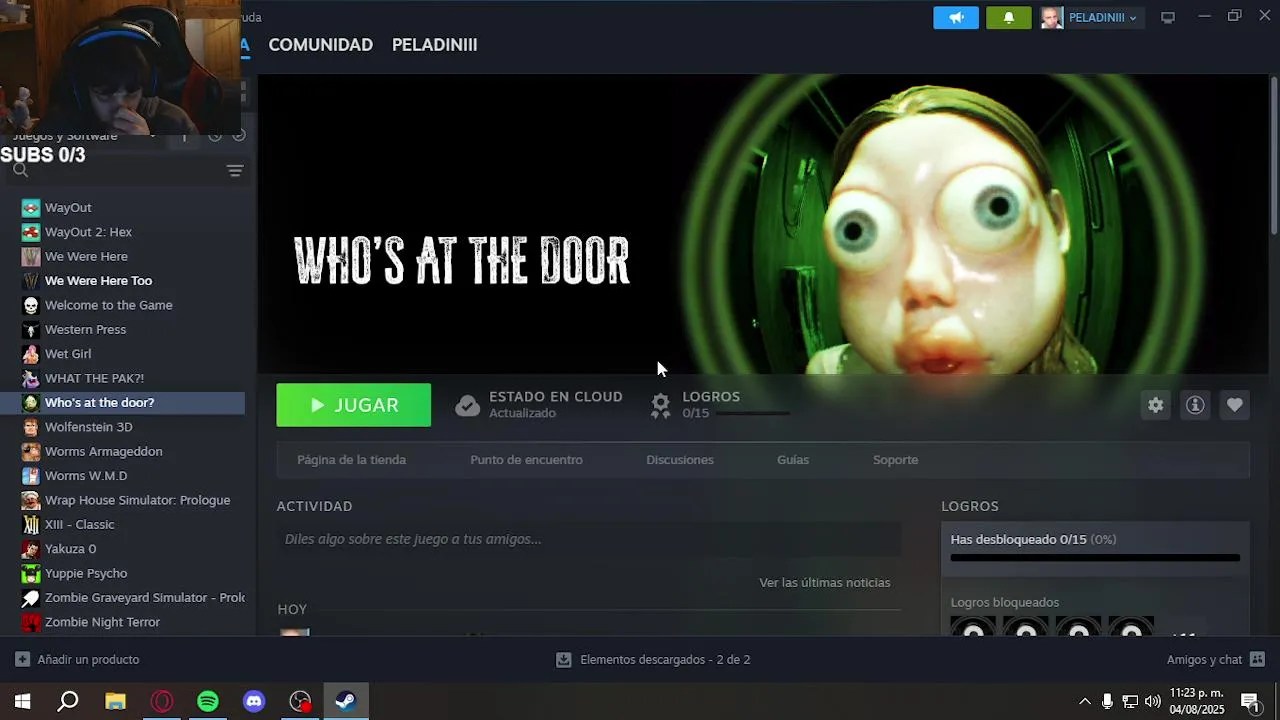
Task: Select Who's at the door? entry
Action: 122,402
